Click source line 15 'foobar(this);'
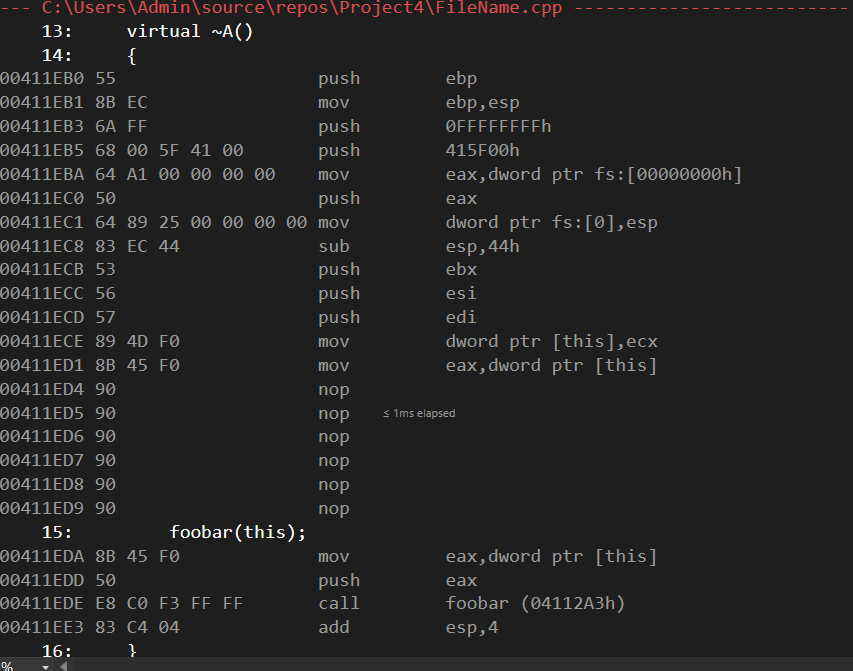Screen dimensions: 853x671 click(x=237, y=532)
